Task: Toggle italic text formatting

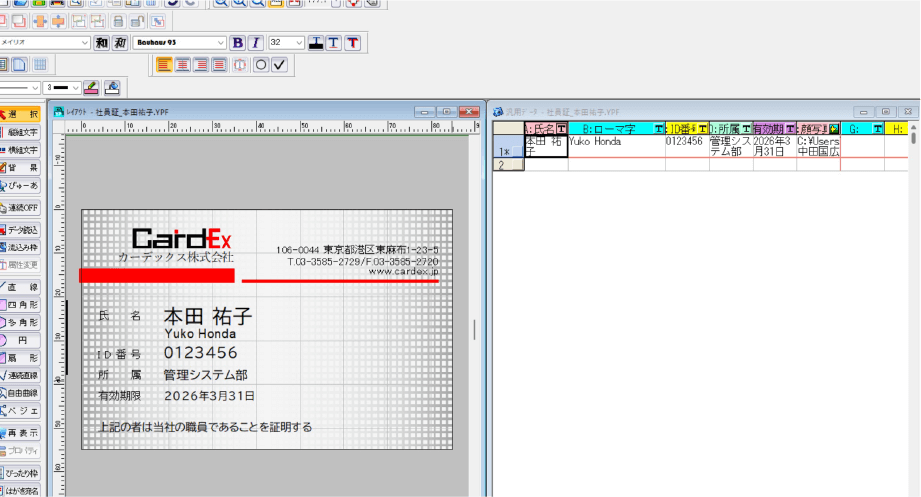Action: coord(255,43)
